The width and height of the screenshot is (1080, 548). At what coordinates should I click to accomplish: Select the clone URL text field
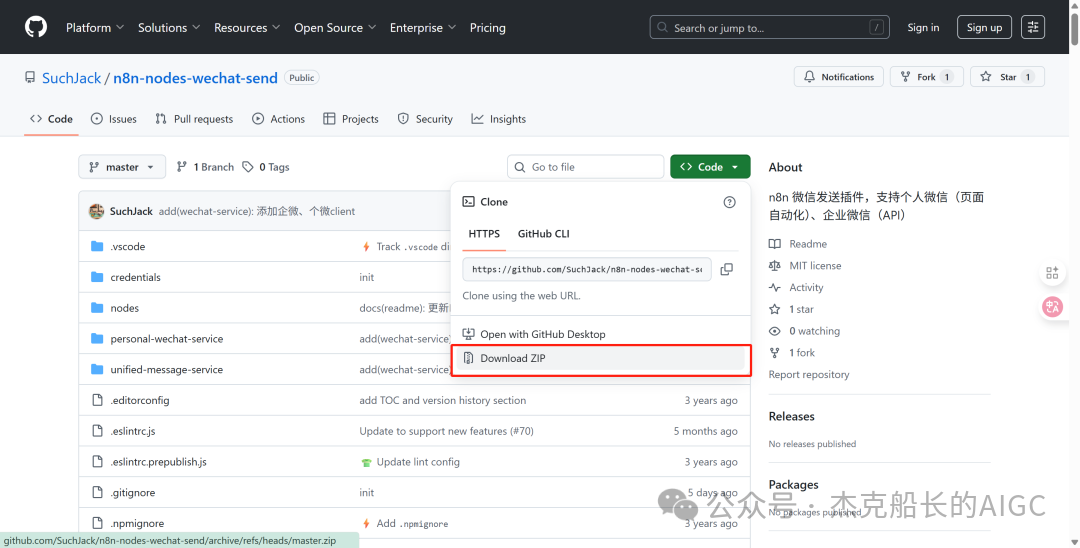click(587, 269)
